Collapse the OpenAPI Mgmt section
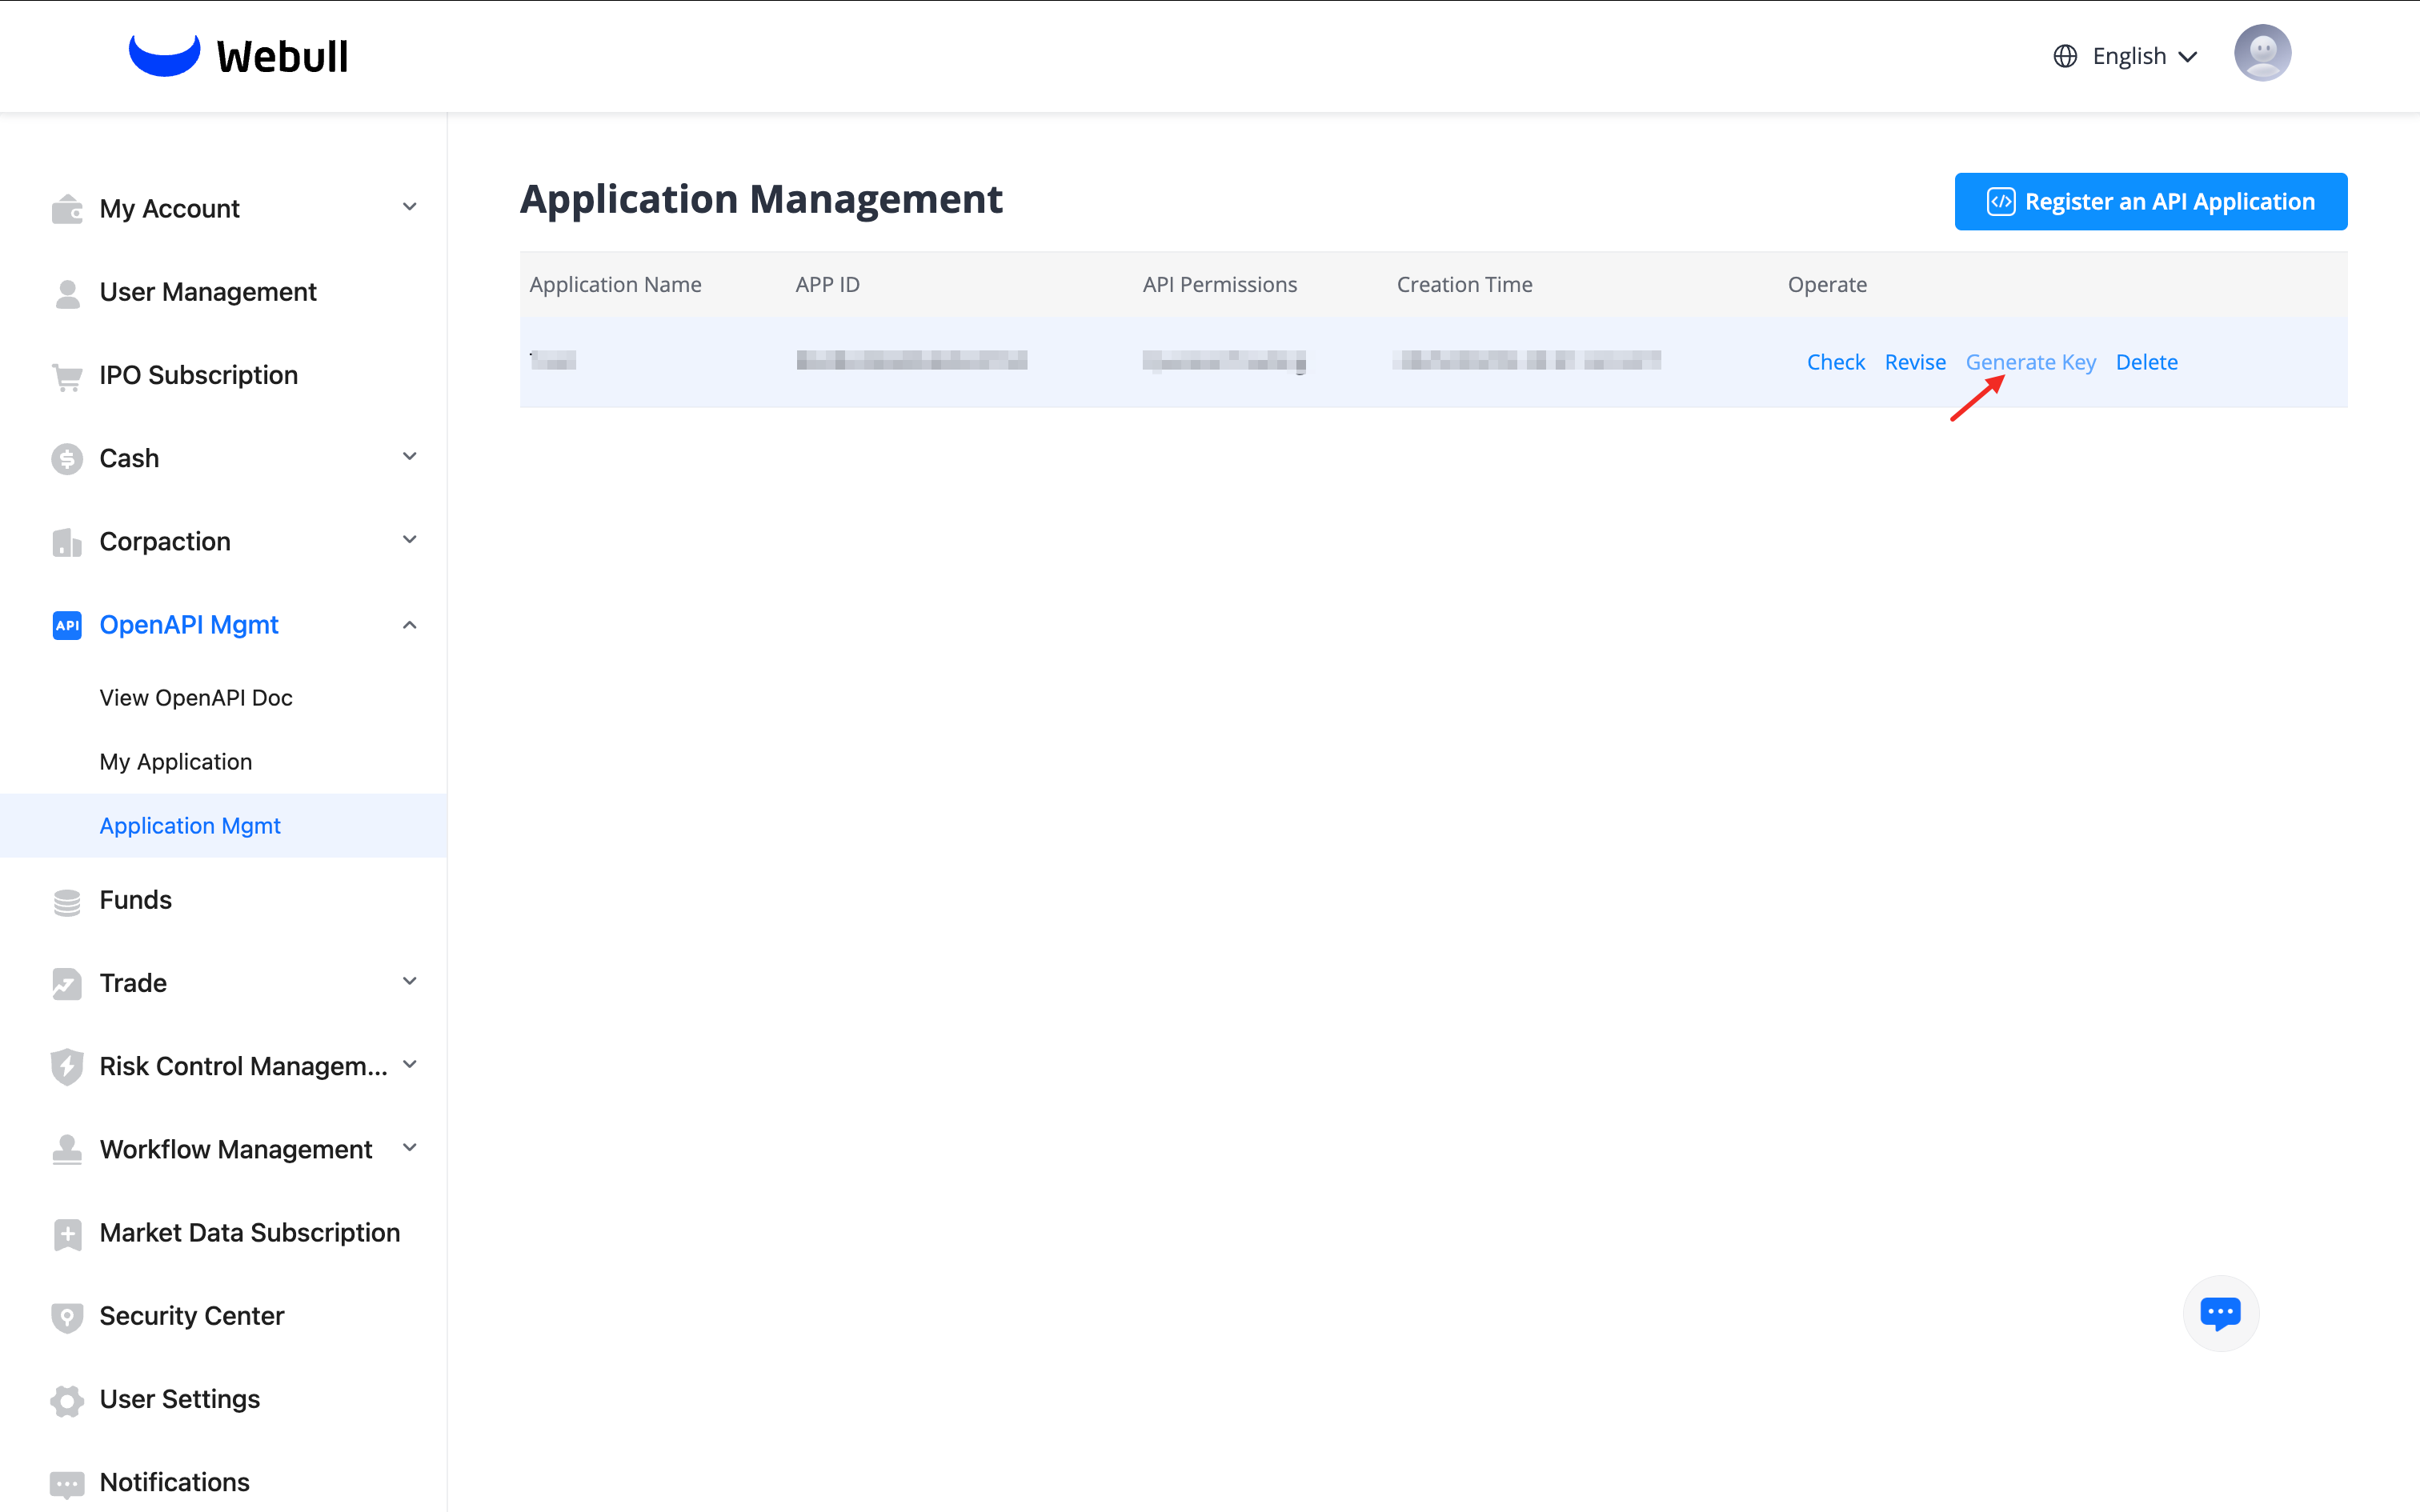2420x1512 pixels. point(409,625)
